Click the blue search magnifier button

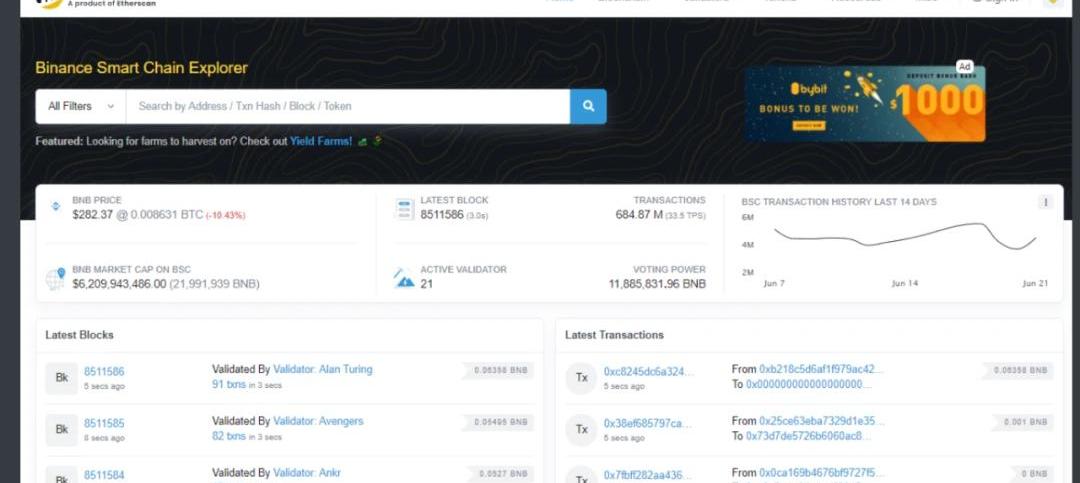(x=588, y=106)
